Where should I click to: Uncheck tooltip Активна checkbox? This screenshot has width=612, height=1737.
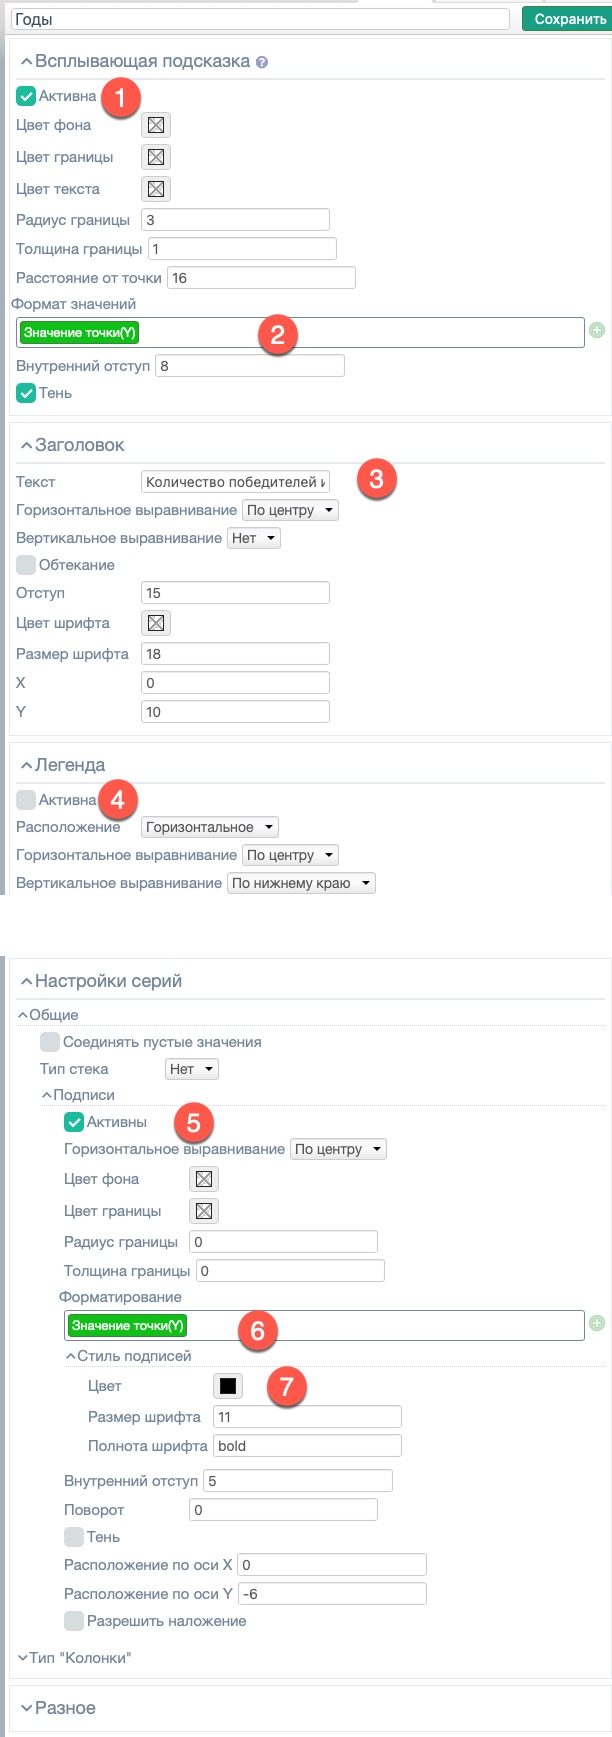26,97
